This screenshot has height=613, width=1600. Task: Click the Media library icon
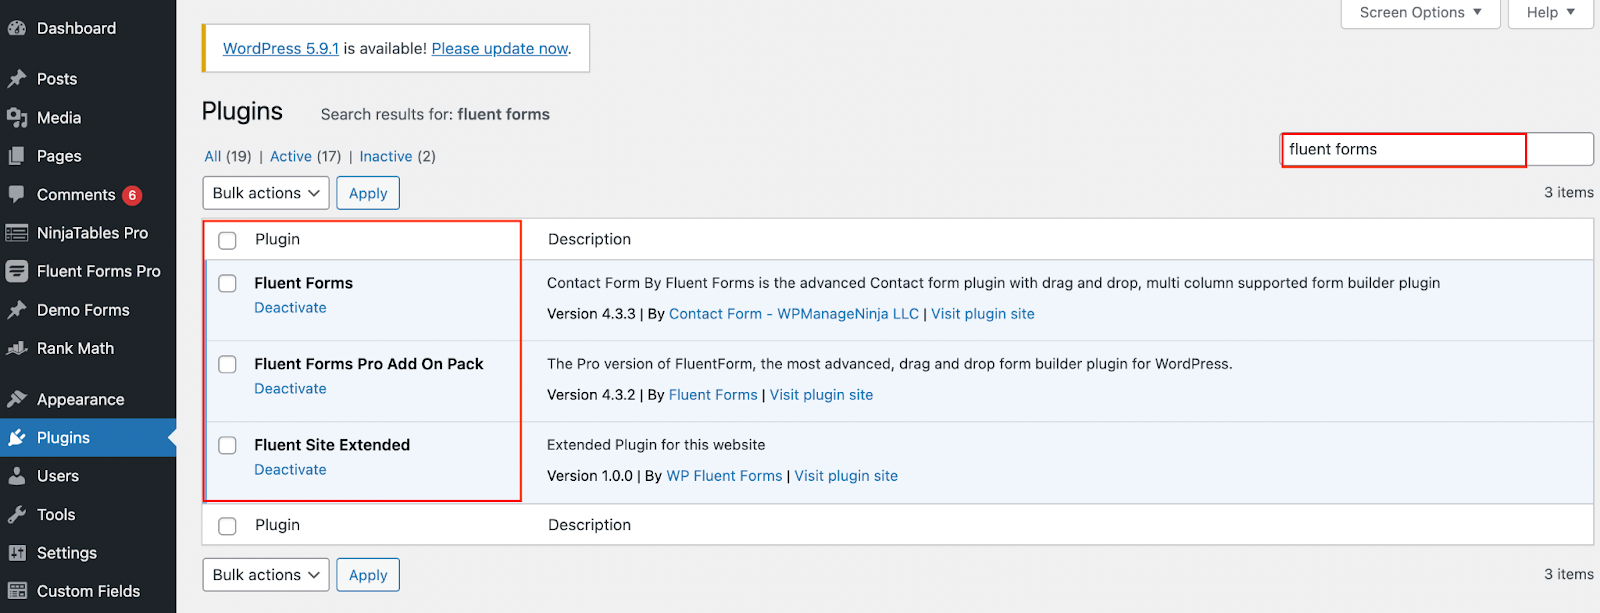[x=17, y=118]
